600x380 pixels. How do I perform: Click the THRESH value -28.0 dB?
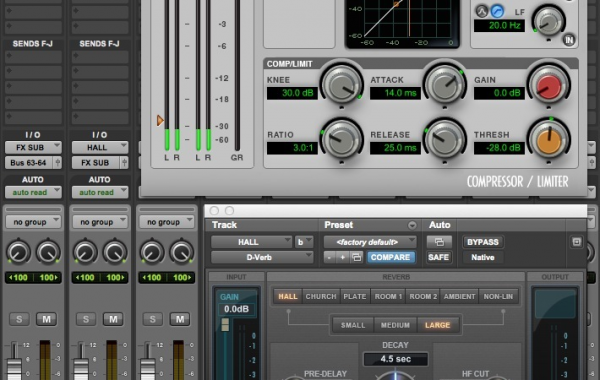coord(499,148)
